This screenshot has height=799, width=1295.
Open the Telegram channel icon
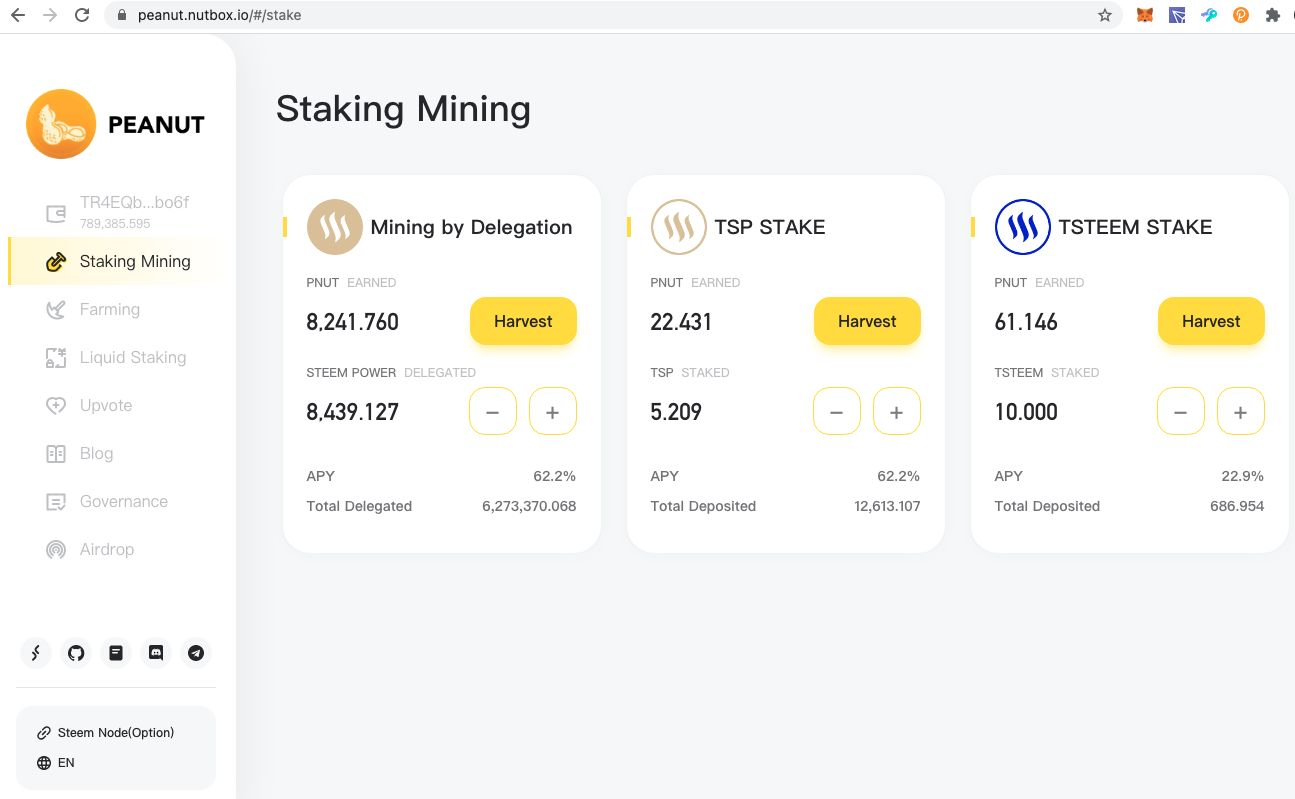[x=196, y=653]
